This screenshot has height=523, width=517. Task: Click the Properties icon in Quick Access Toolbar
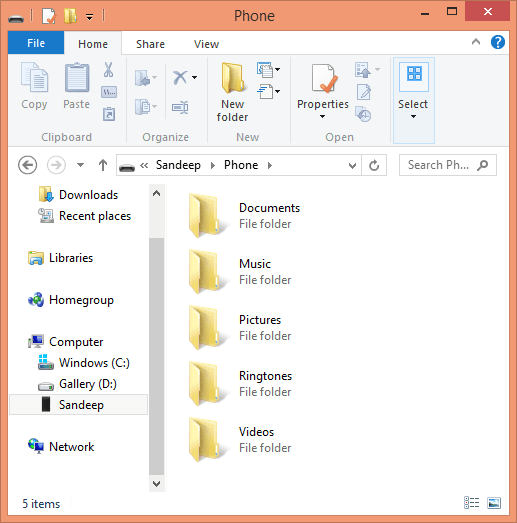[49, 16]
